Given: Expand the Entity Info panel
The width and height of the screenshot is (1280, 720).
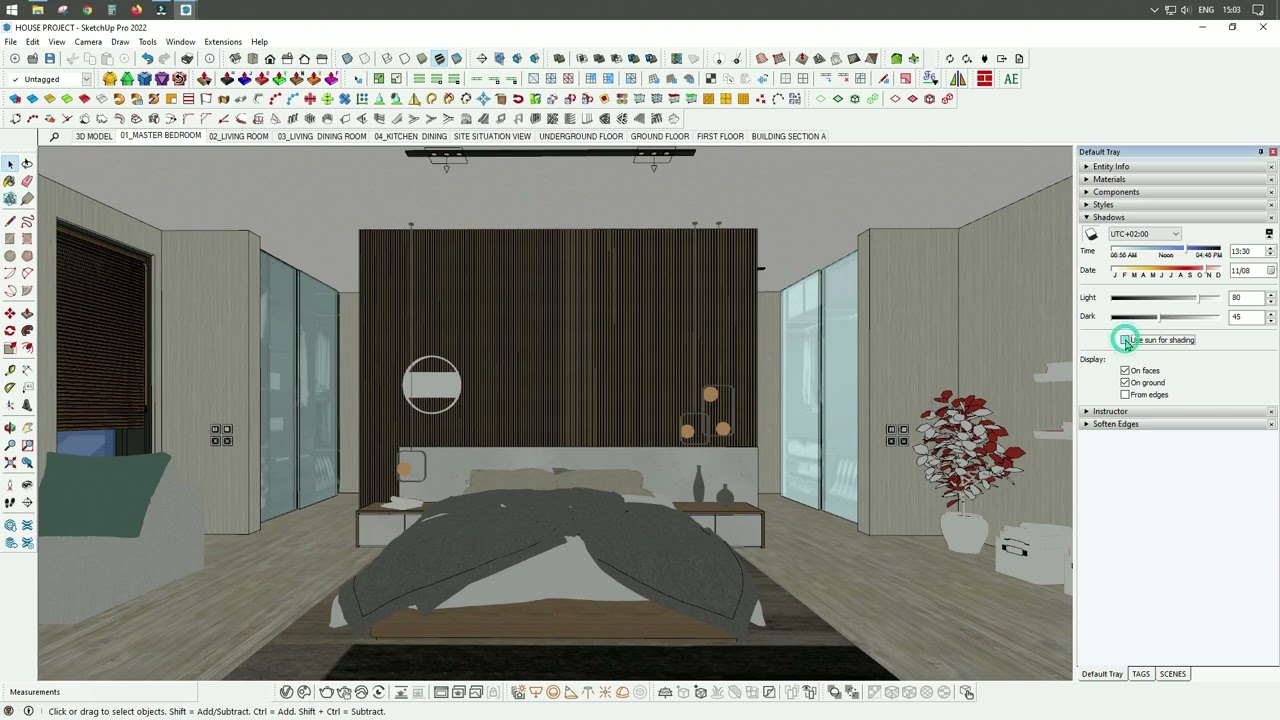Looking at the screenshot, I should [x=1110, y=167].
